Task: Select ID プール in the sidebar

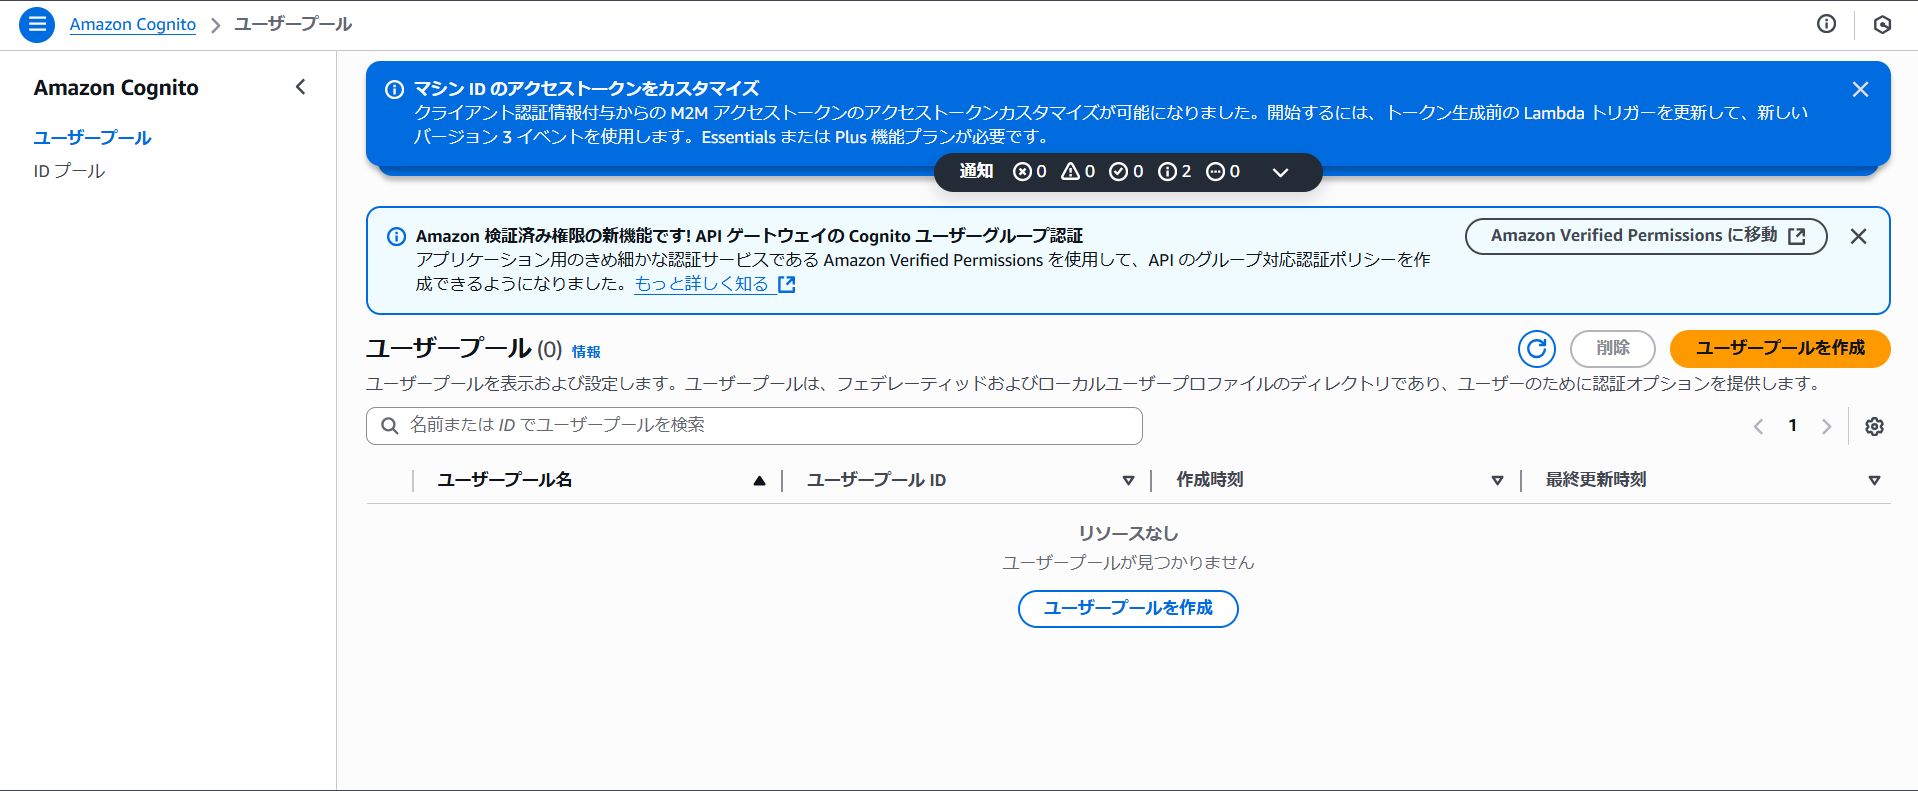Action: coord(69,171)
